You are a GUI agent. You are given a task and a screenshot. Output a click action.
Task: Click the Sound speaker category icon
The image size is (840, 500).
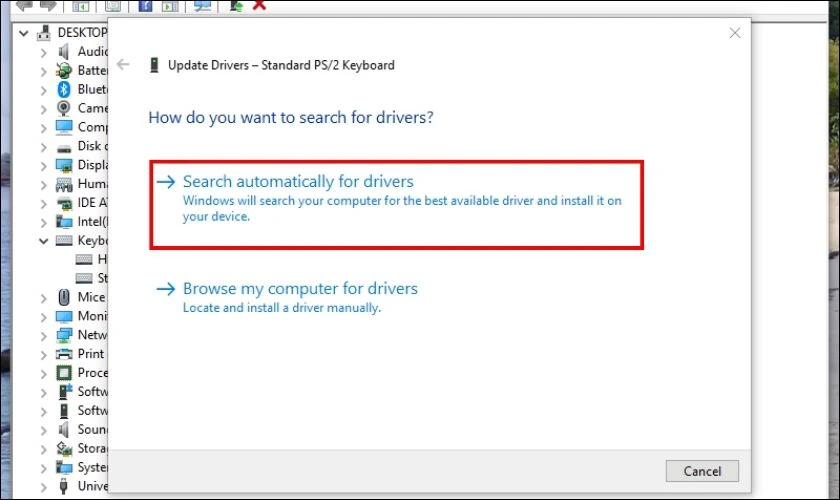point(64,429)
